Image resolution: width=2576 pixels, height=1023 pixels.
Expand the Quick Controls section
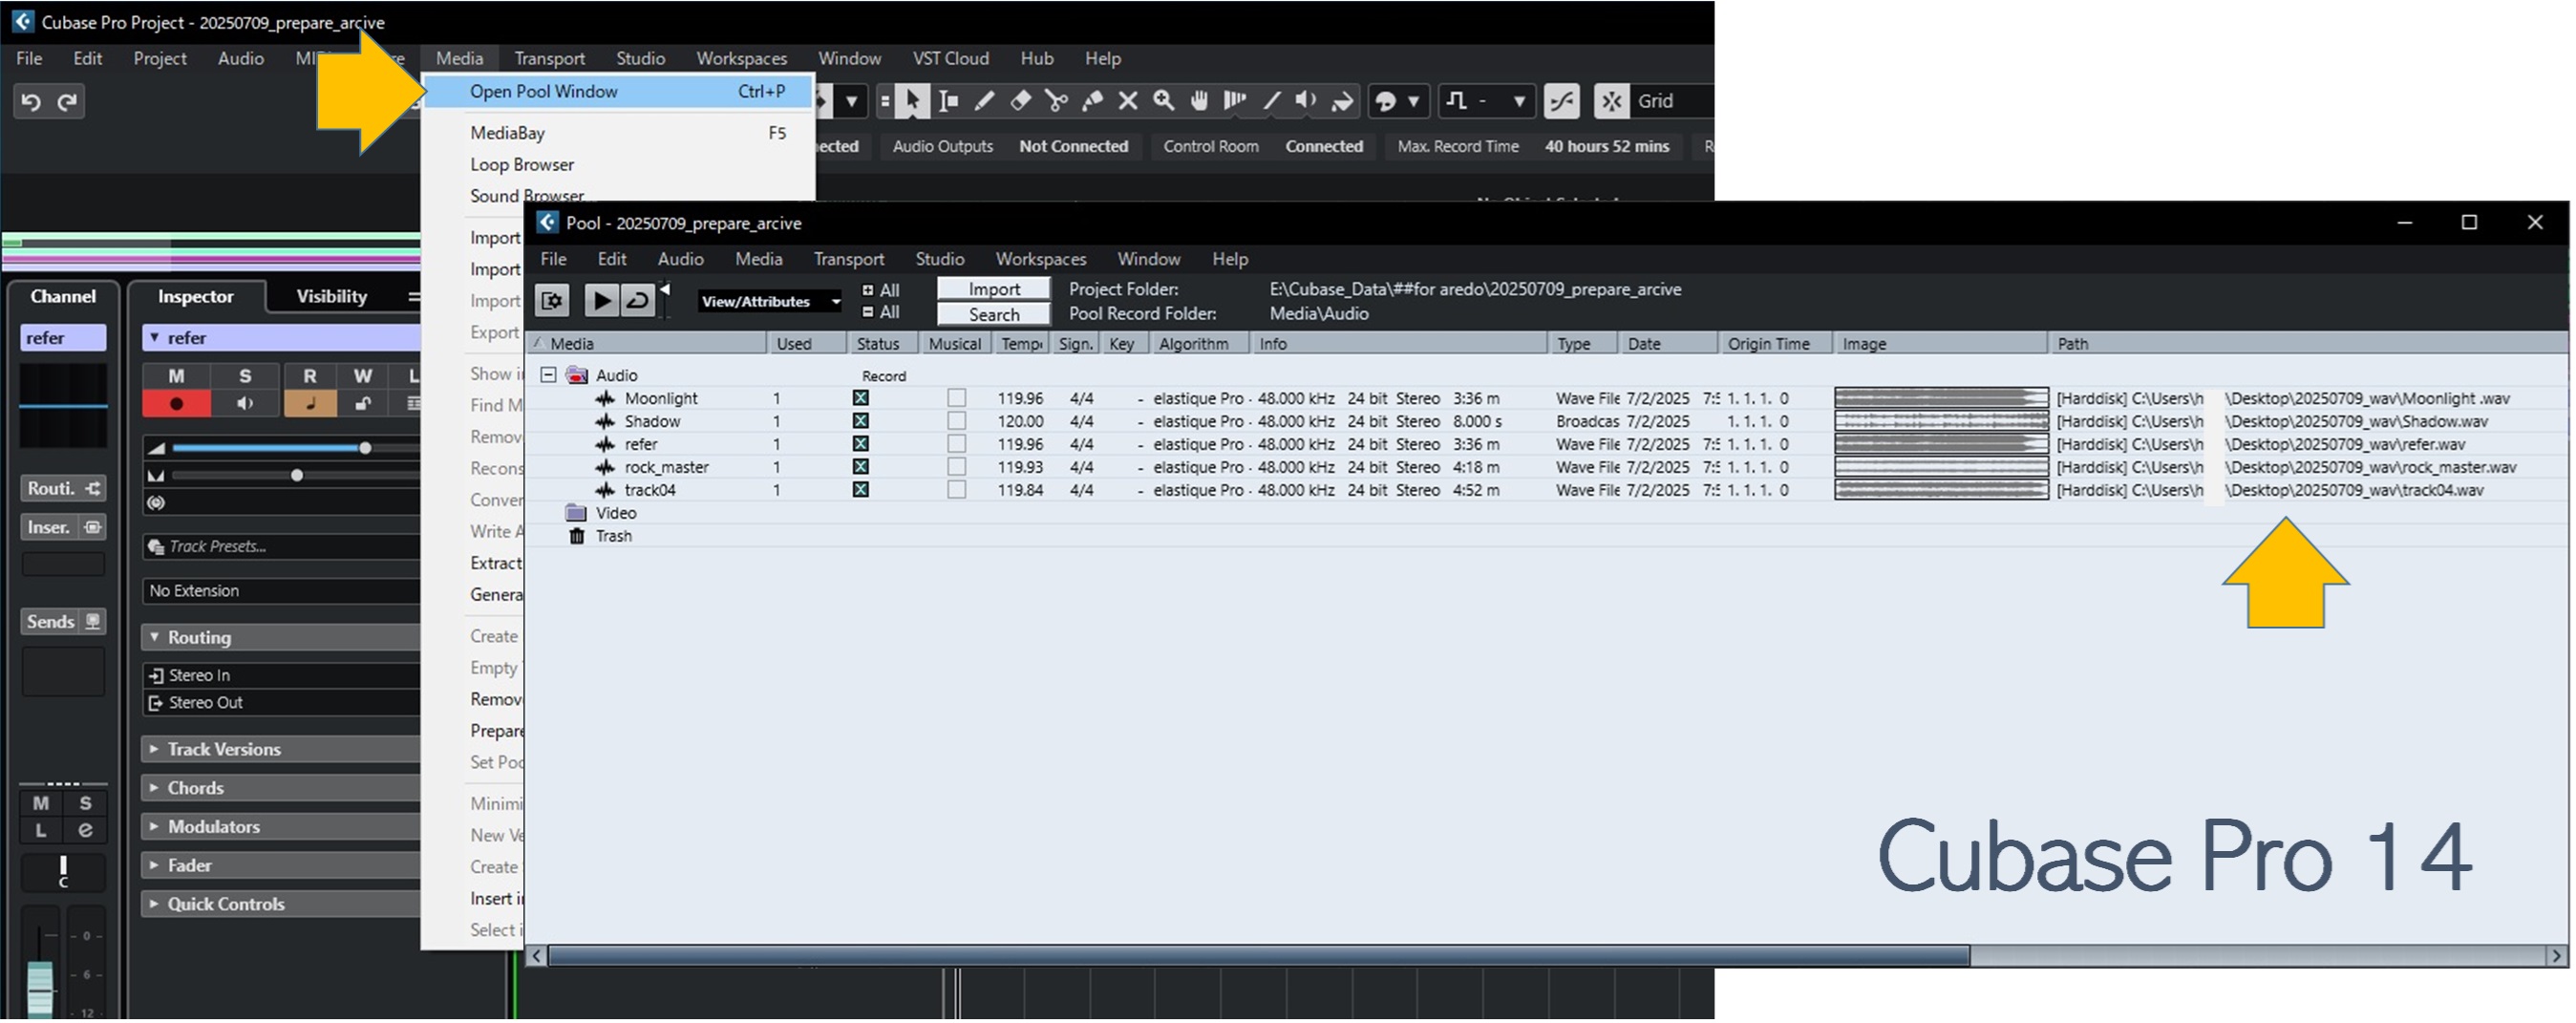[x=154, y=904]
